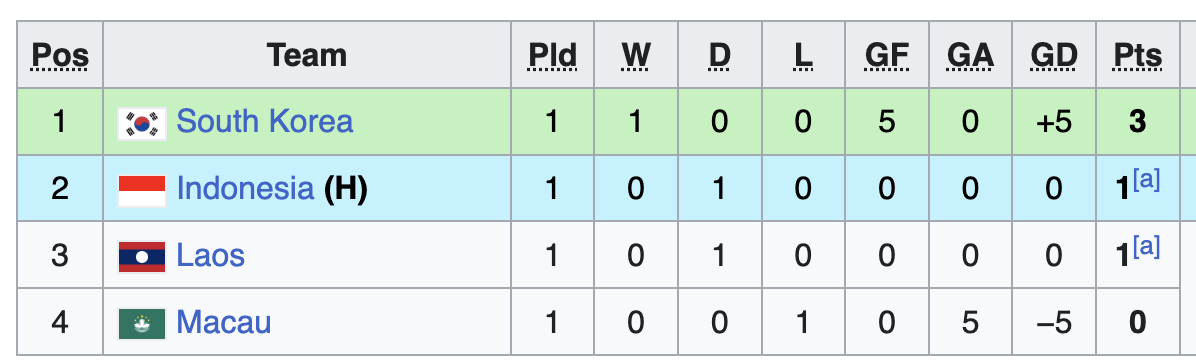This screenshot has height=364, width=1196.
Task: Click the South Korea flag icon
Action: pos(142,123)
